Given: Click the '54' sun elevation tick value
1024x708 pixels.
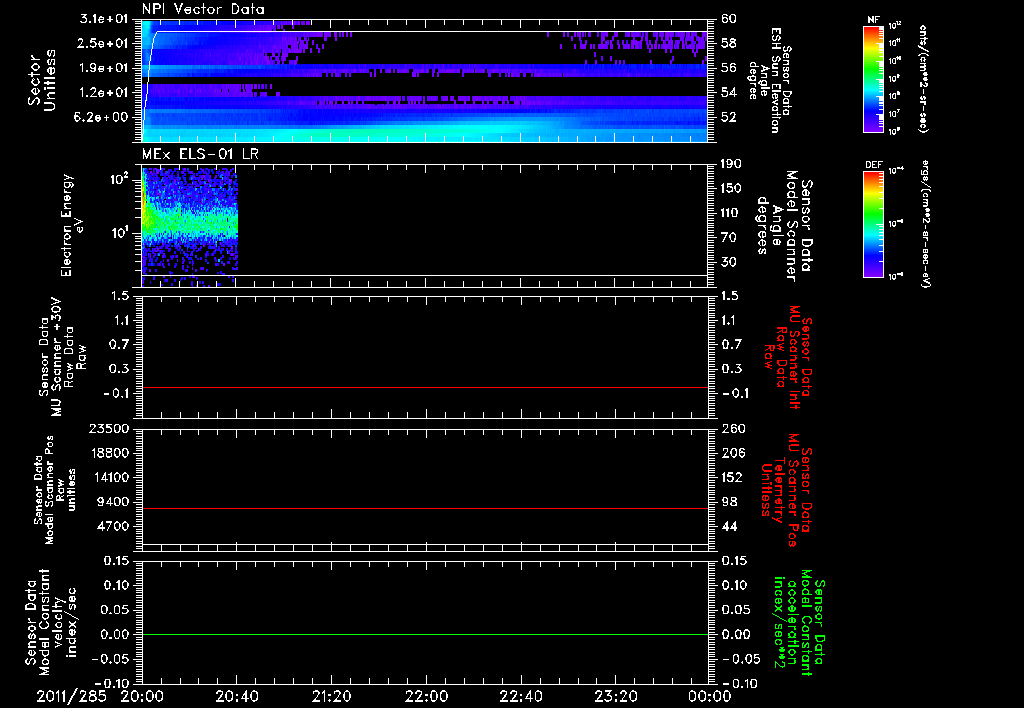Looking at the screenshot, I should pos(729,93).
